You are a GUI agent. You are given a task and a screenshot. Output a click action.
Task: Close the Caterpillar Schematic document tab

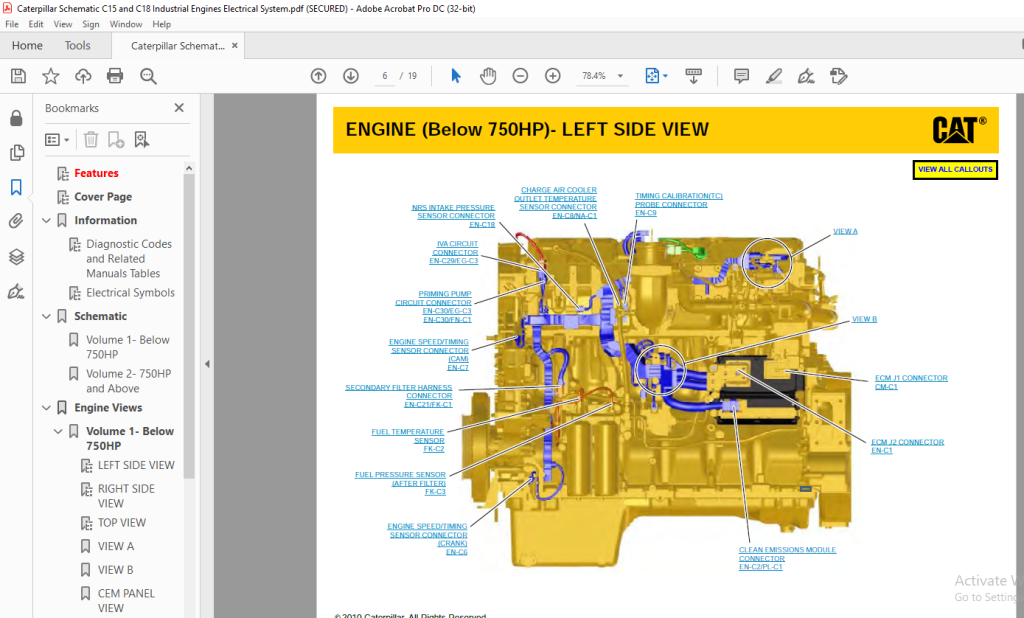pyautogui.click(x=234, y=46)
